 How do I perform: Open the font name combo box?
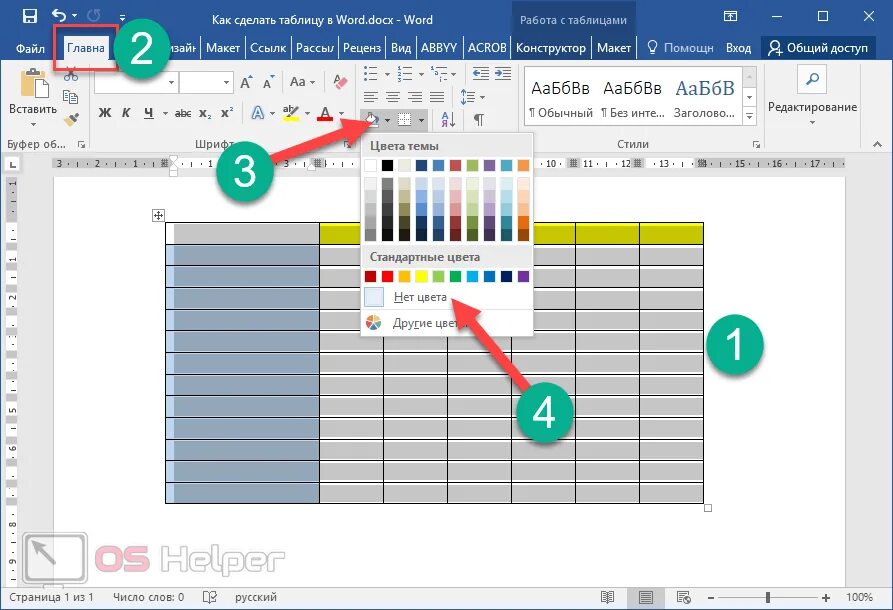point(136,83)
